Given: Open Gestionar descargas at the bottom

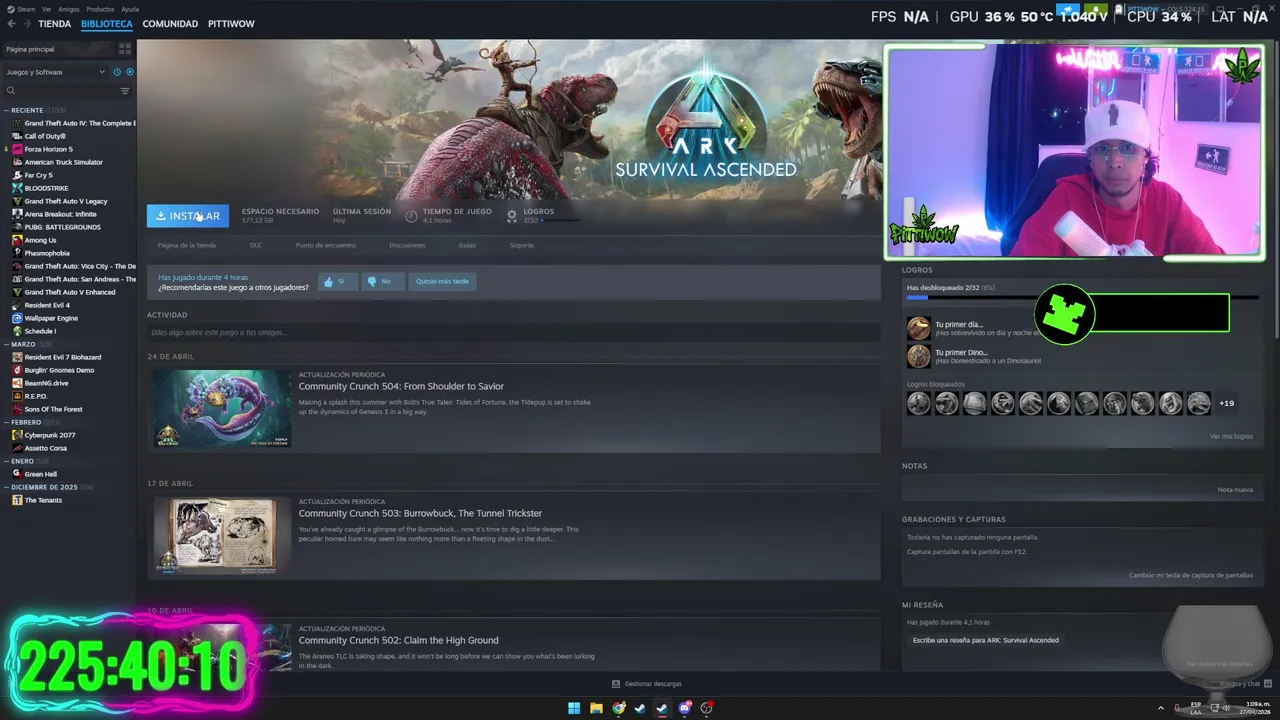Looking at the screenshot, I should pos(647,684).
